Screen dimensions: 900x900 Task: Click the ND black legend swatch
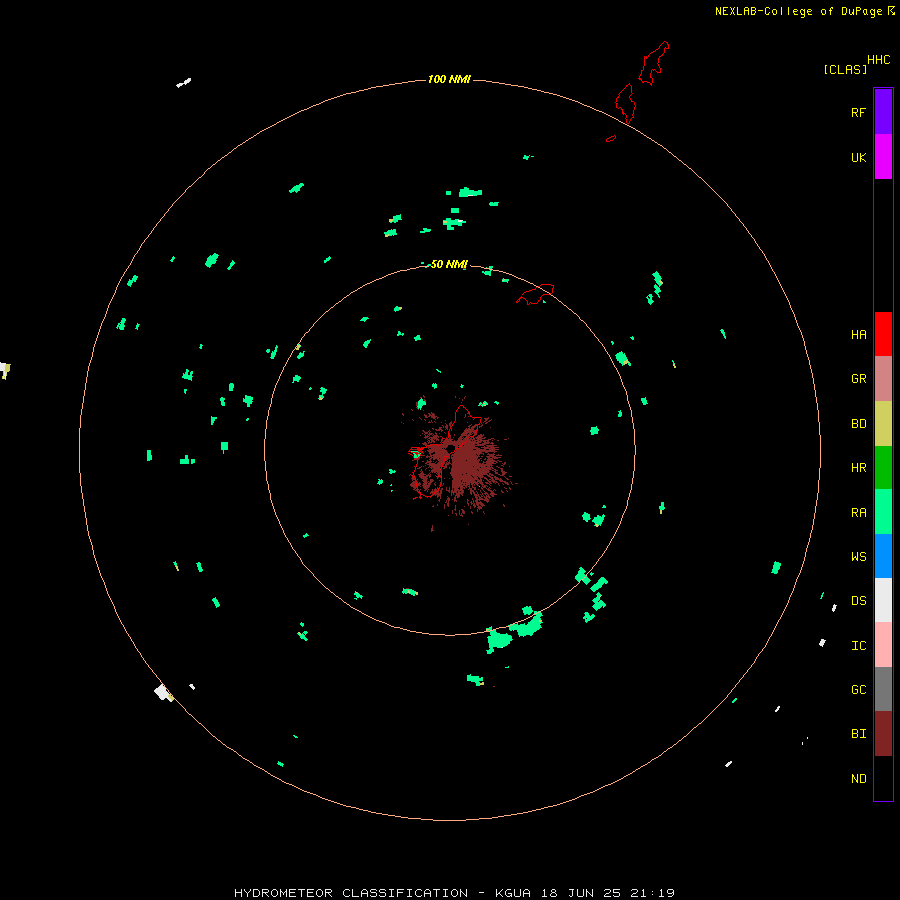883,778
